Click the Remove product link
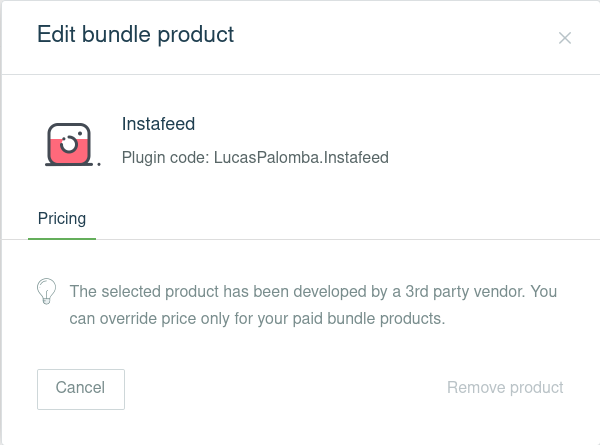 point(505,387)
